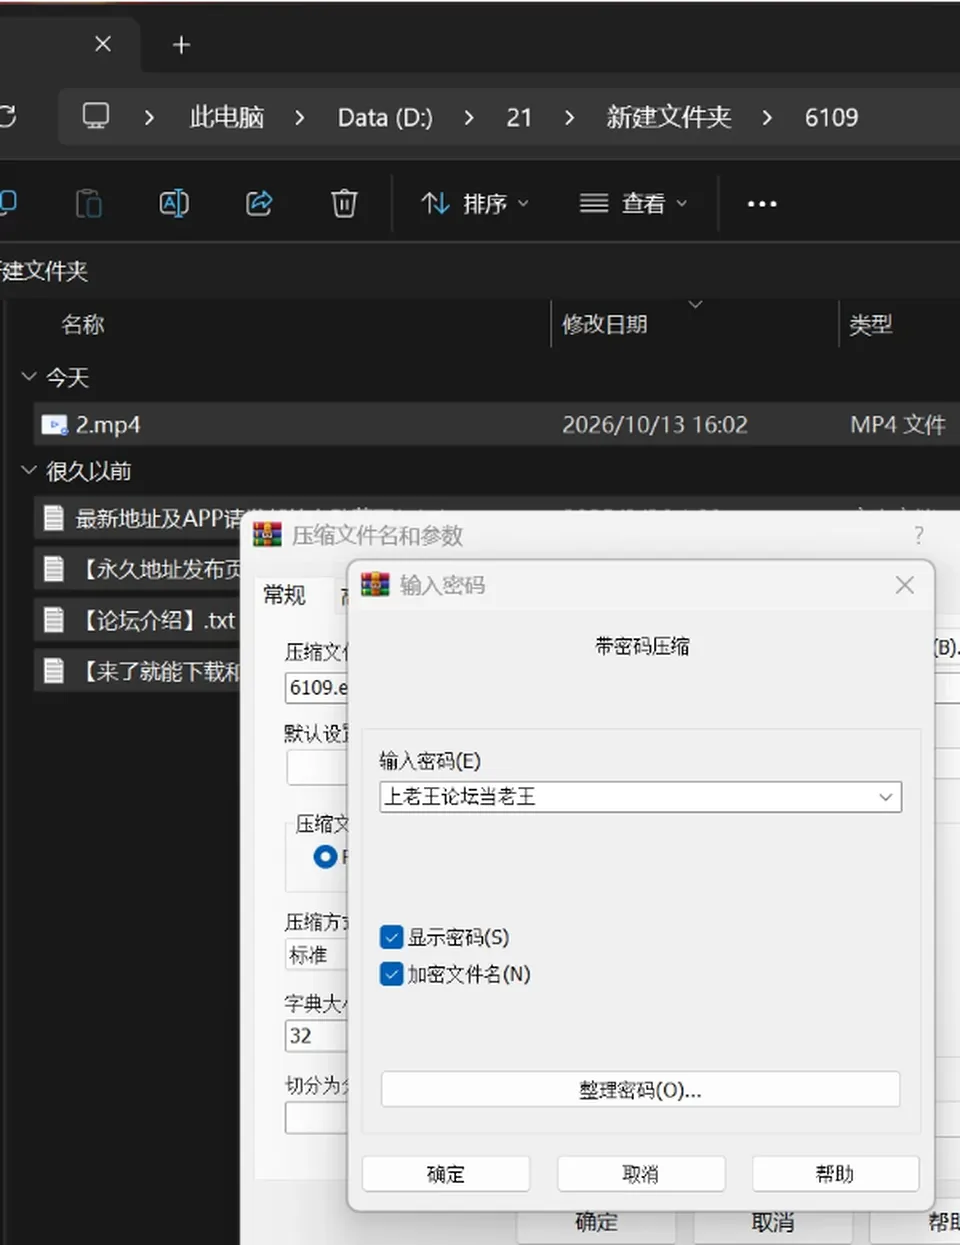The height and width of the screenshot is (1245, 960).
Task: Click 确定 in the 压缩文件名和参数 dialog
Action: [597, 1222]
